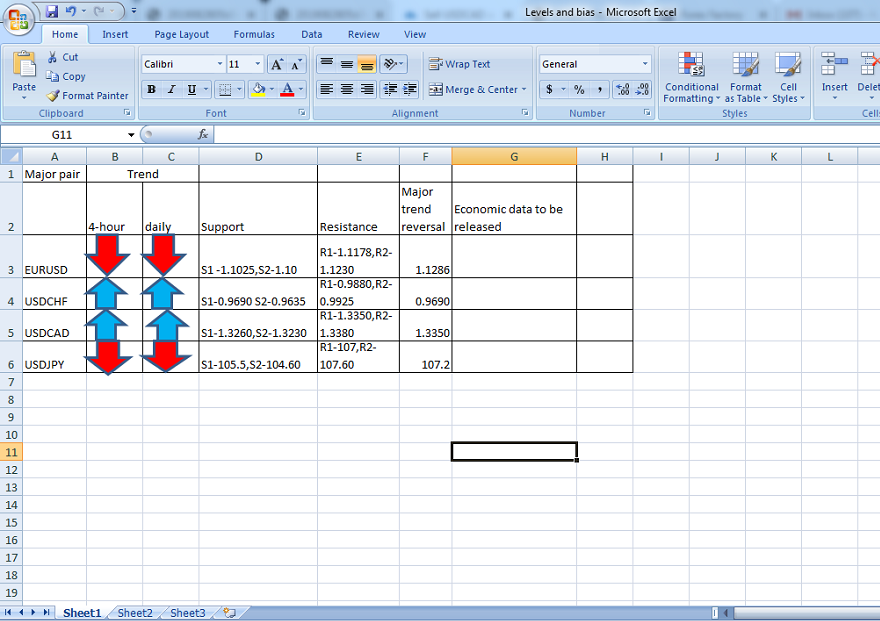
Task: Copy the selected cells
Action: tap(66, 76)
